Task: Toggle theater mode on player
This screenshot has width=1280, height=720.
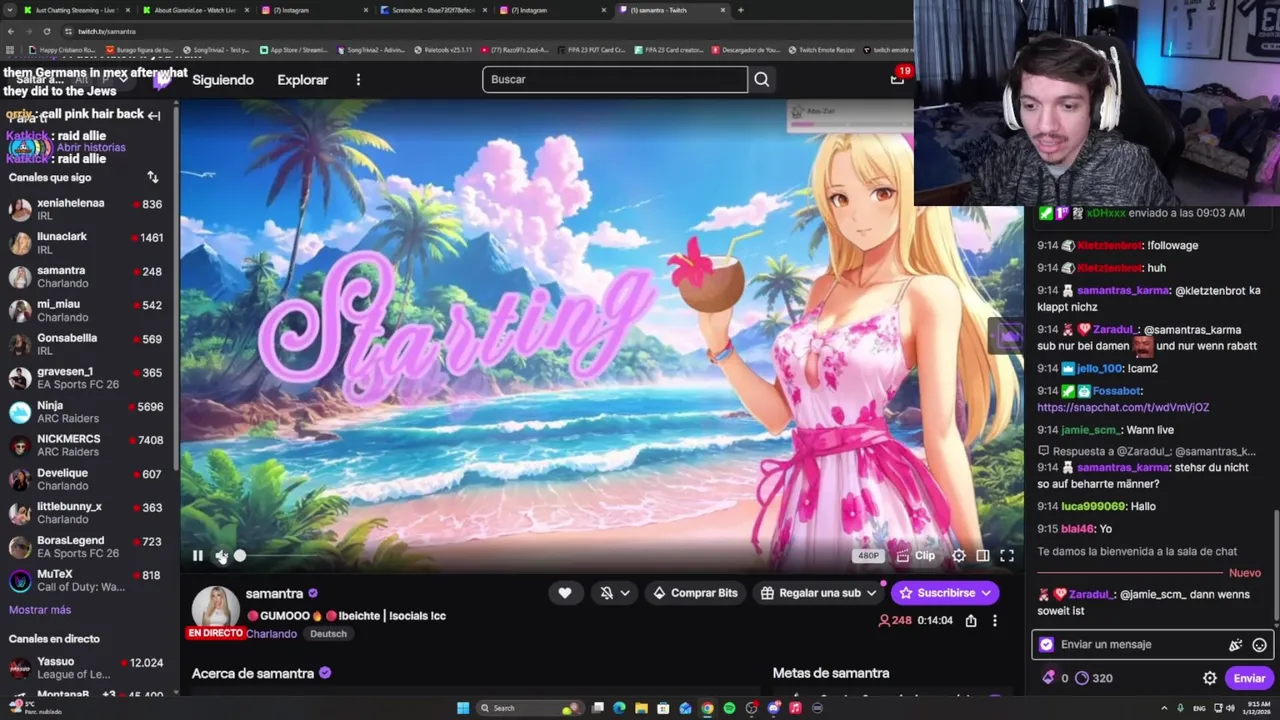Action: click(x=983, y=556)
